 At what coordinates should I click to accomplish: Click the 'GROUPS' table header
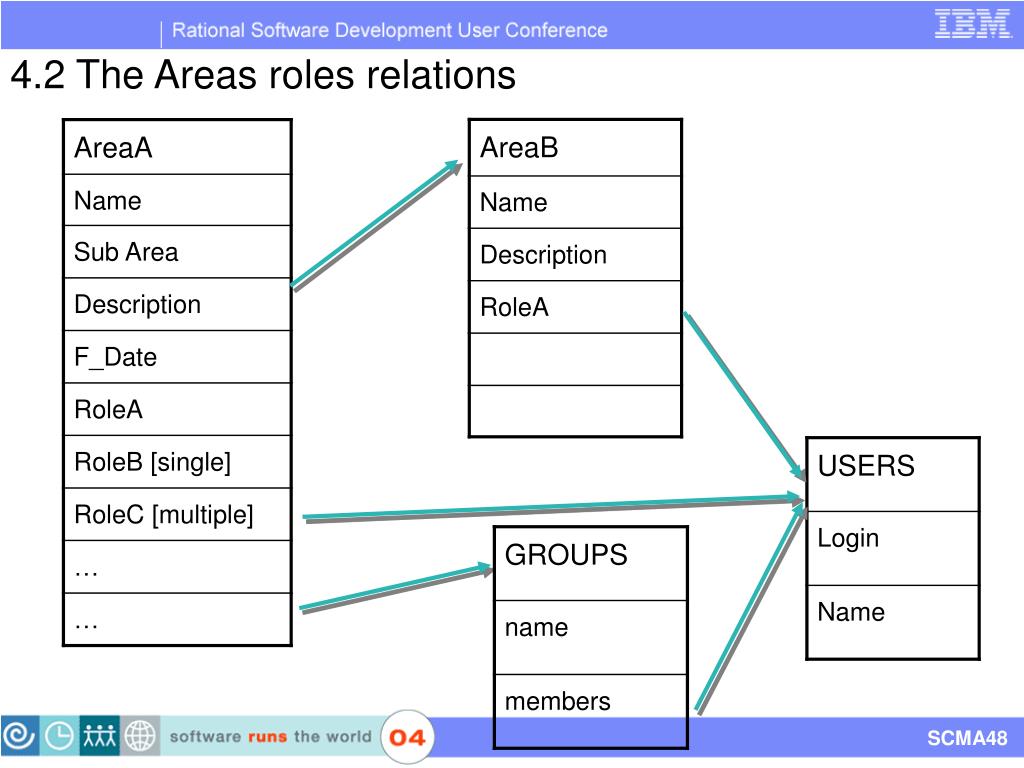590,564
